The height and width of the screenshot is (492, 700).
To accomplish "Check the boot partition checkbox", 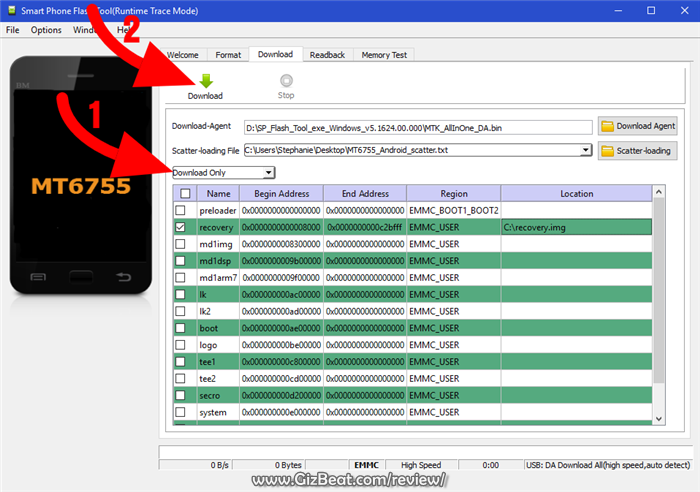I will point(180,328).
